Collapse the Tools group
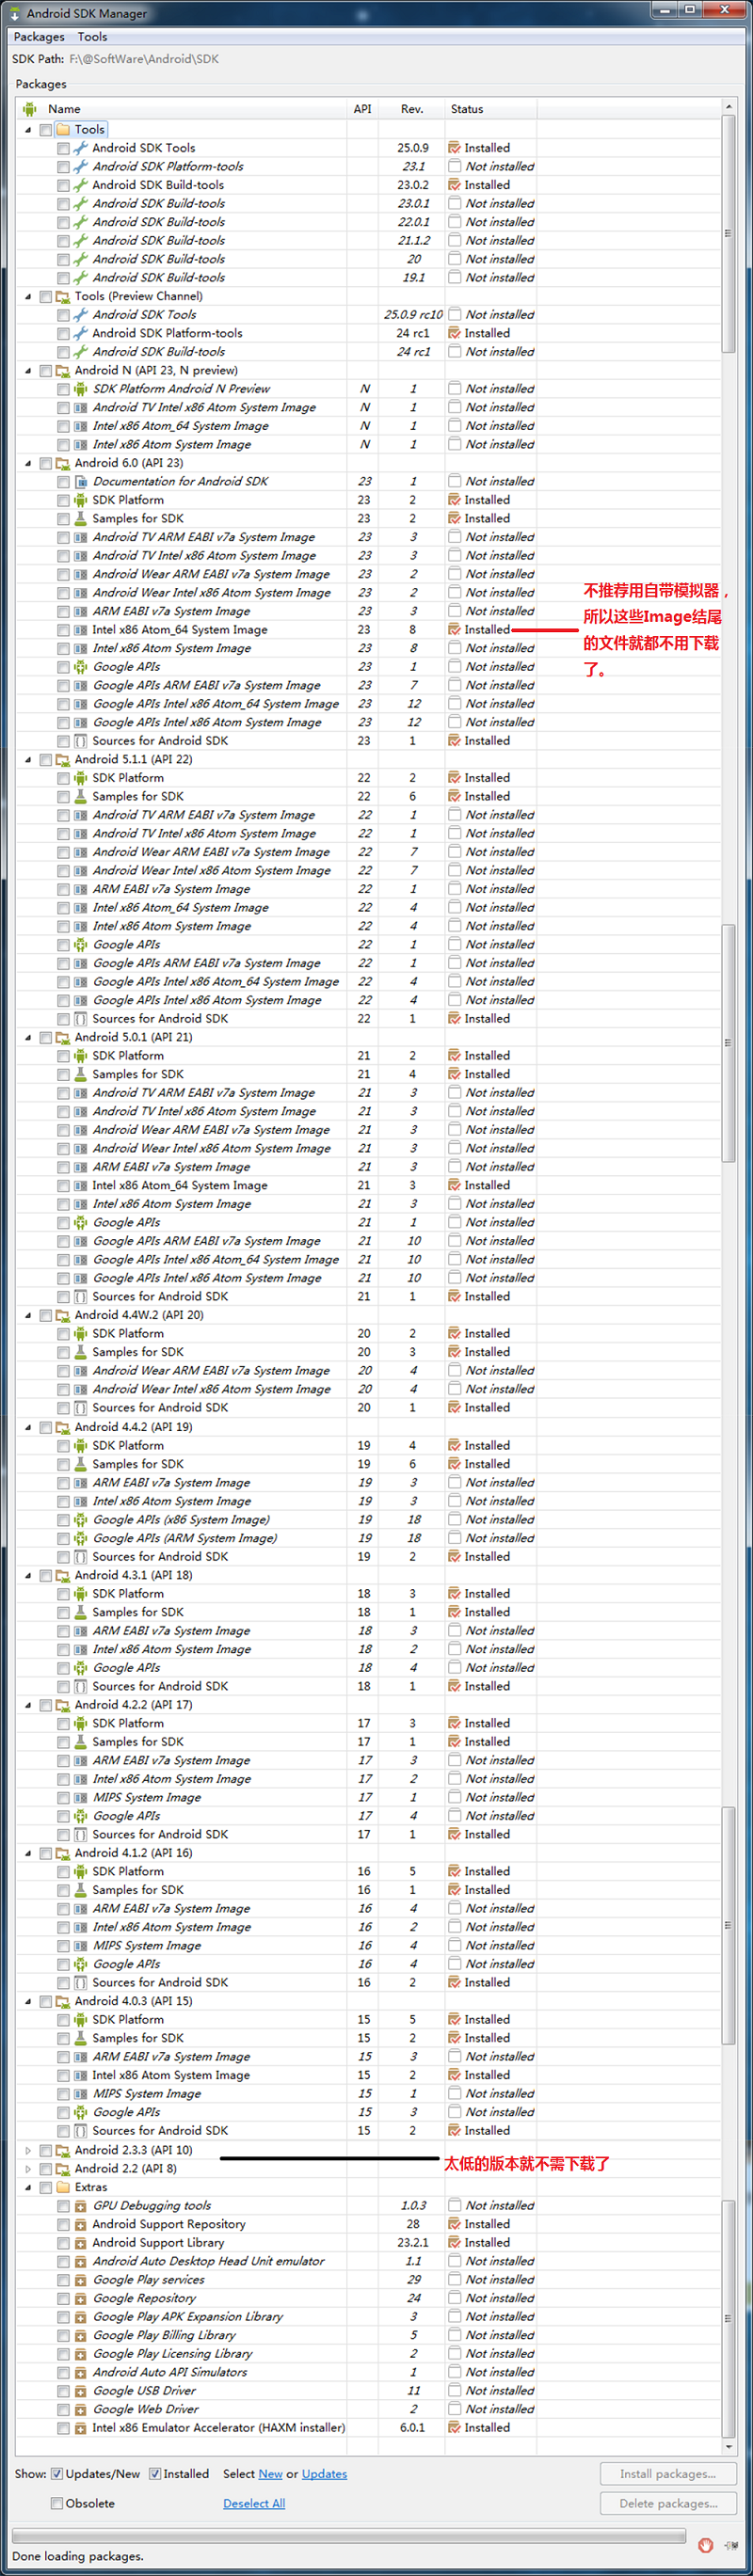Image resolution: width=753 pixels, height=2576 pixels. point(28,130)
